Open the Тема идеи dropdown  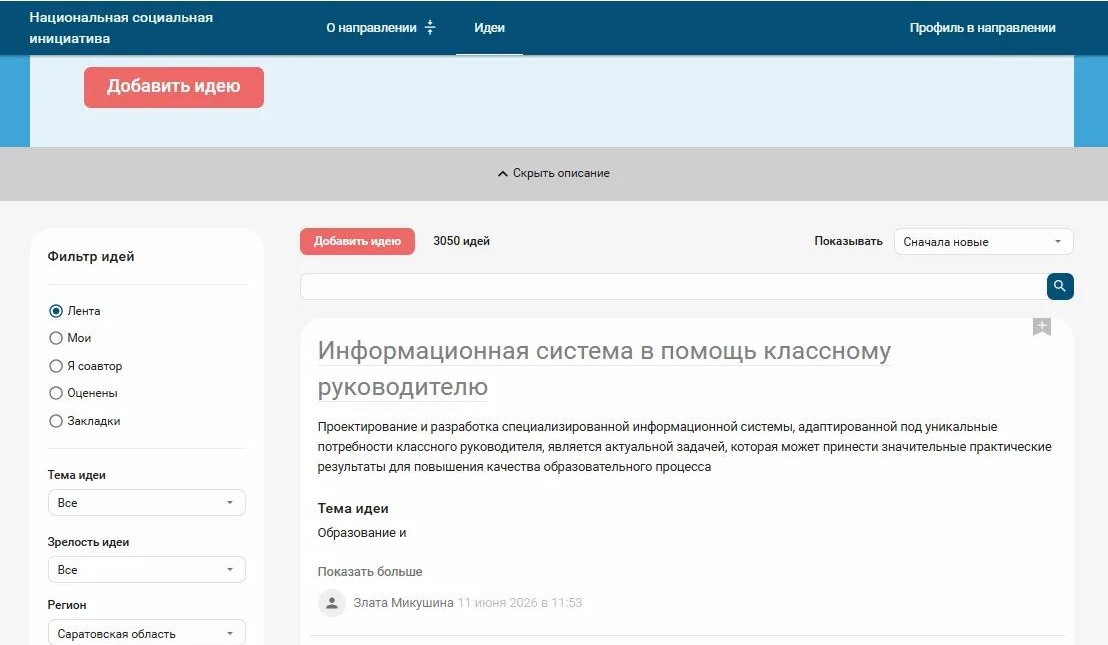point(146,502)
